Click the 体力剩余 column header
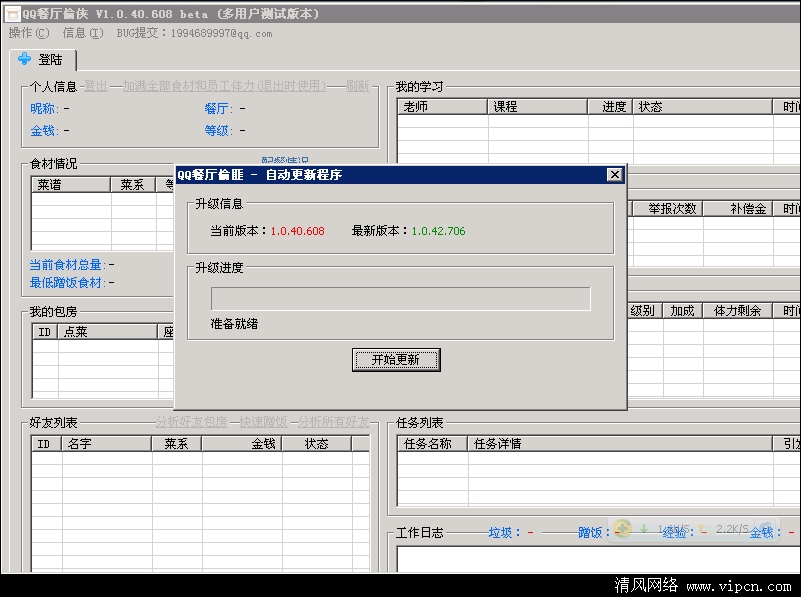 [738, 311]
